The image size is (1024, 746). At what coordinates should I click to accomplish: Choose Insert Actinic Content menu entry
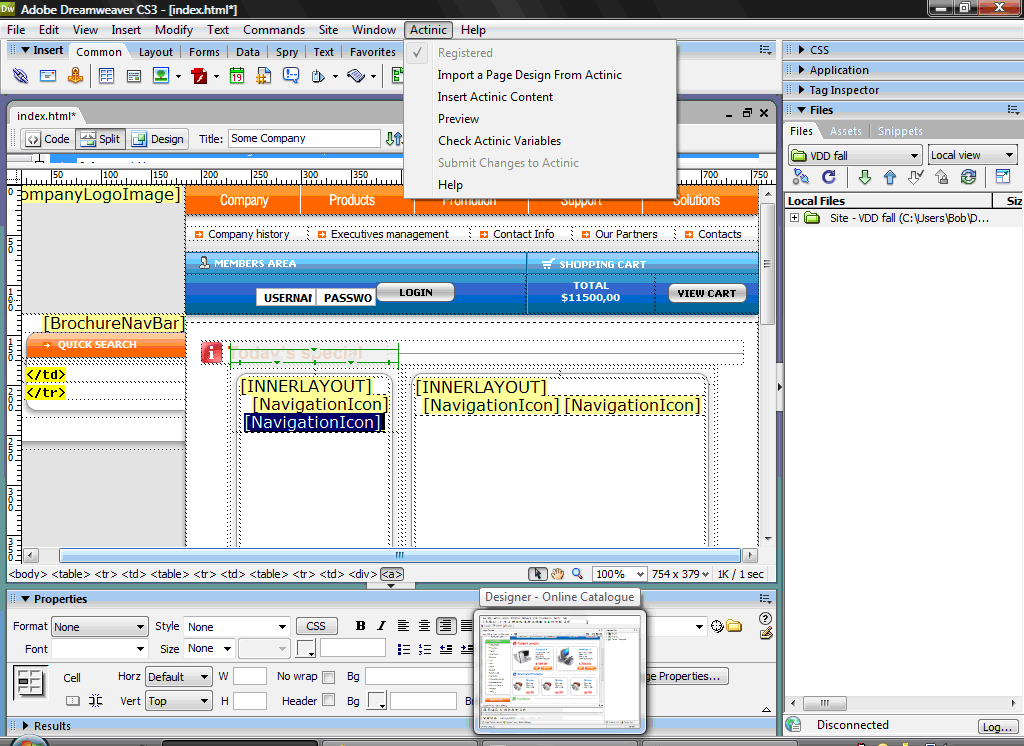pos(495,97)
